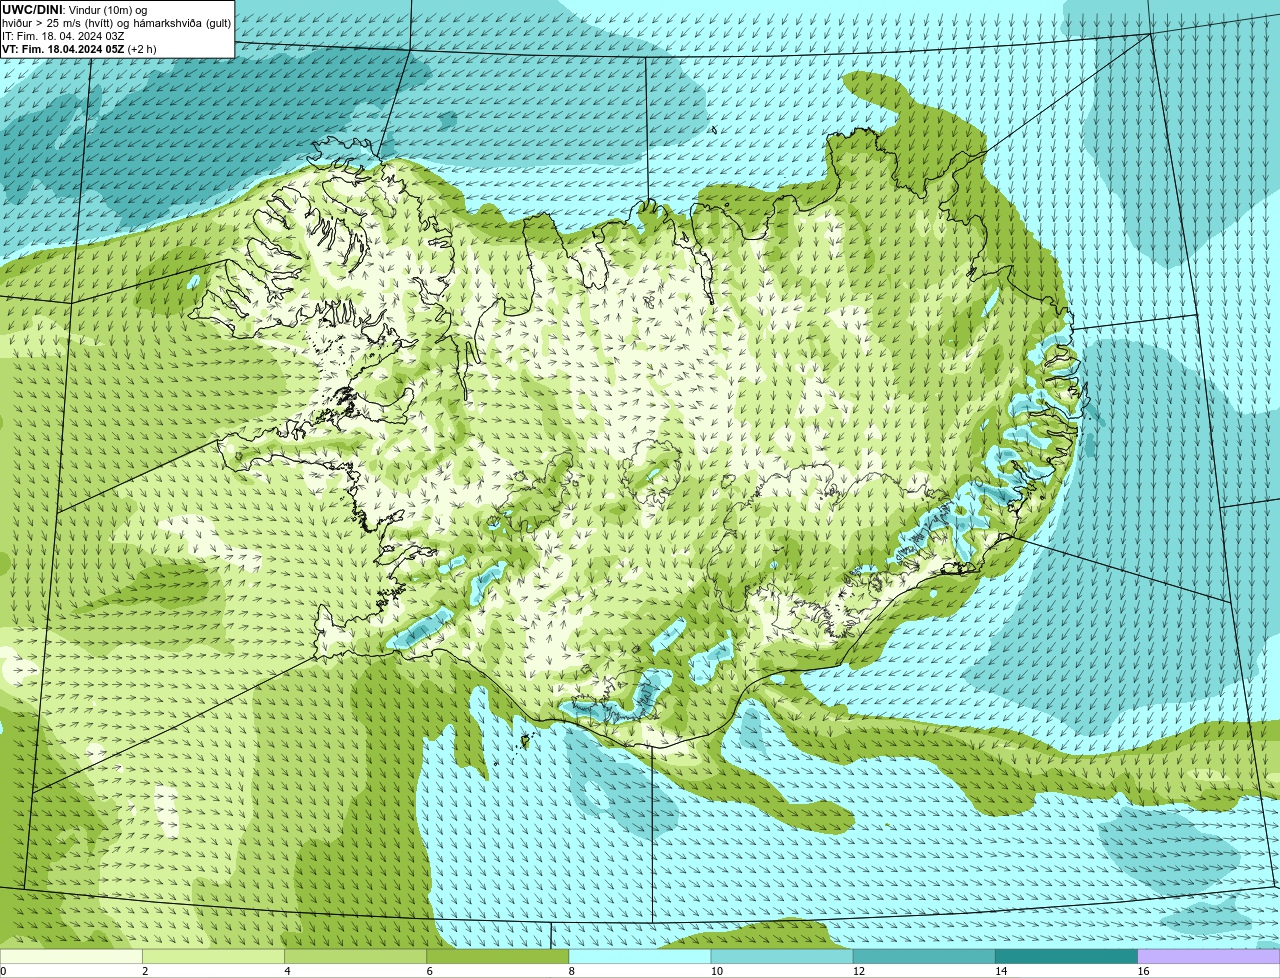Click the legend scale number '12'

point(858,971)
